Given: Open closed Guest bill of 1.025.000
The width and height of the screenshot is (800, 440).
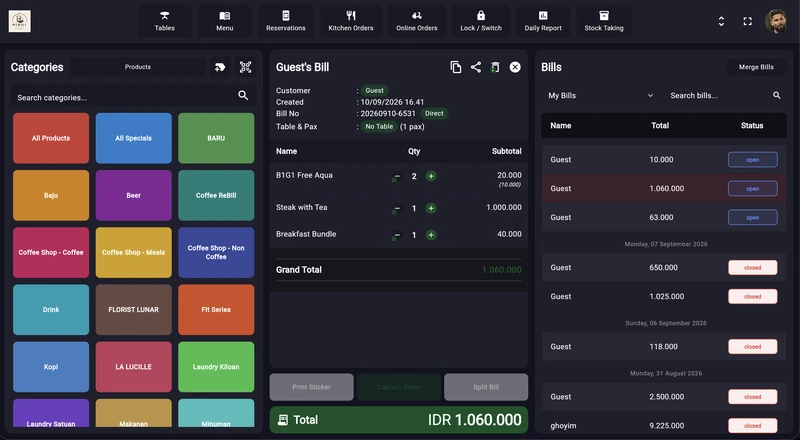Looking at the screenshot, I should click(x=664, y=297).
